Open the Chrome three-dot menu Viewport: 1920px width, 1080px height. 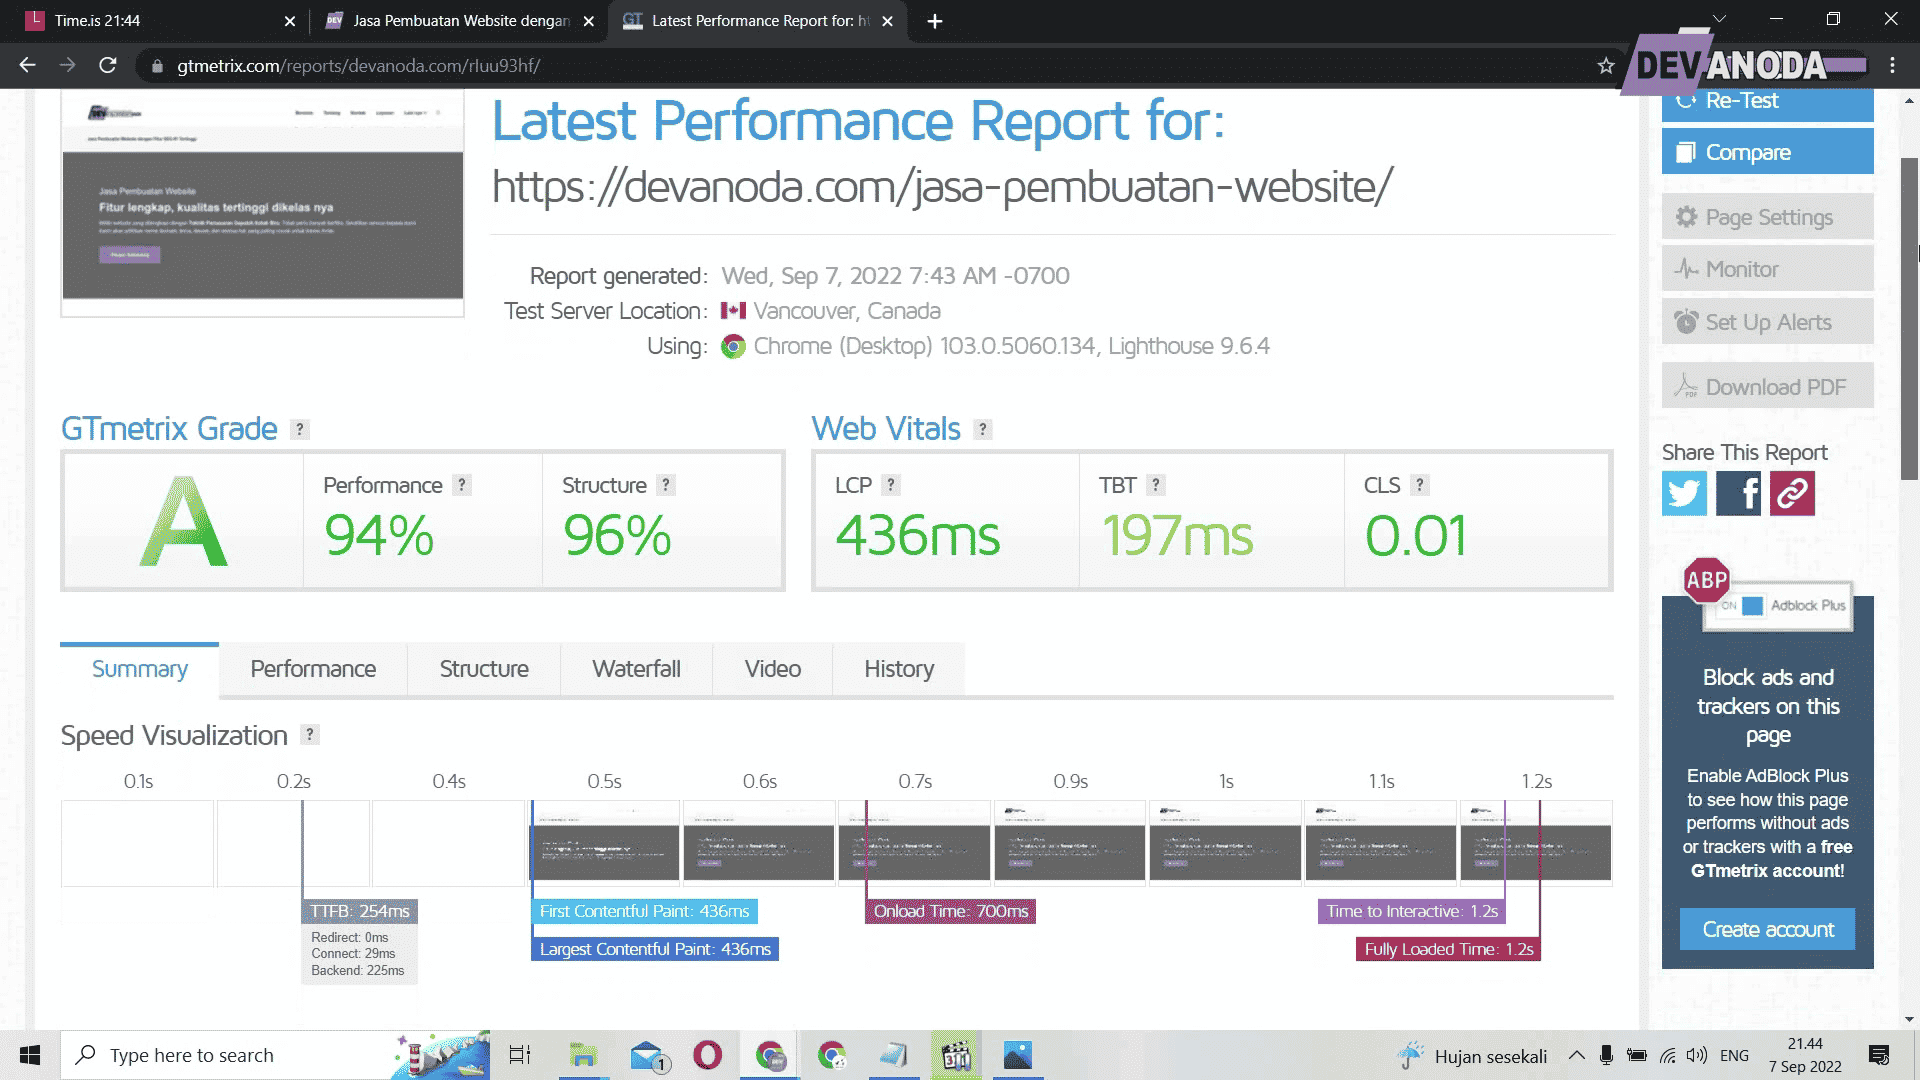(x=1892, y=65)
